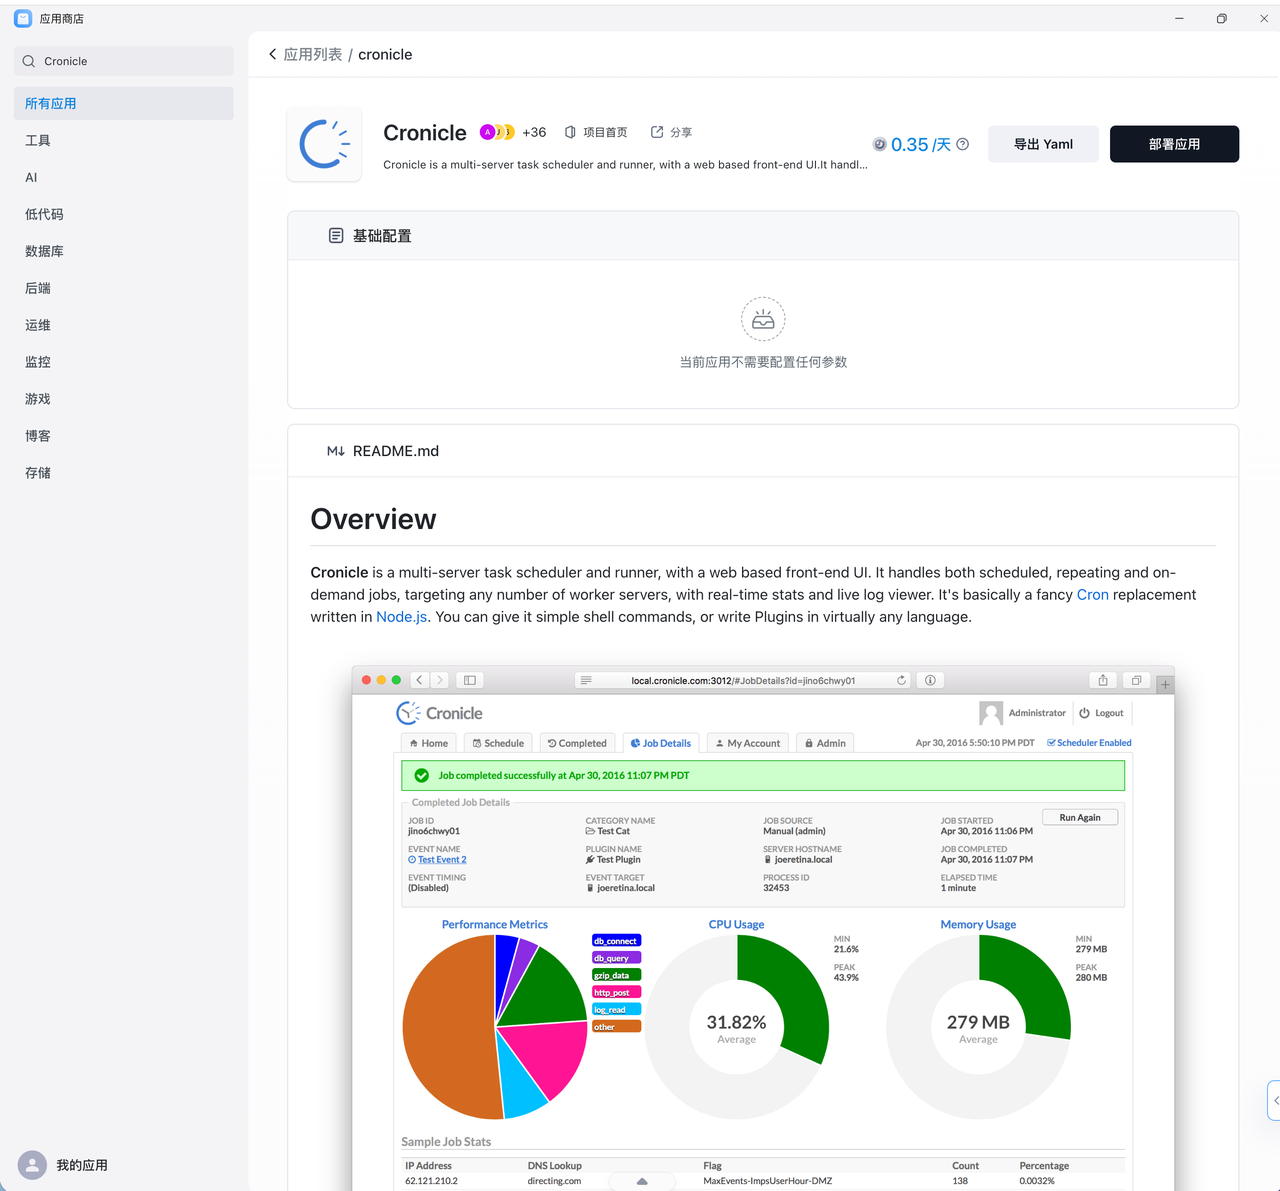
Task: Click the Cronicle README screenshot image
Action: pos(763,928)
